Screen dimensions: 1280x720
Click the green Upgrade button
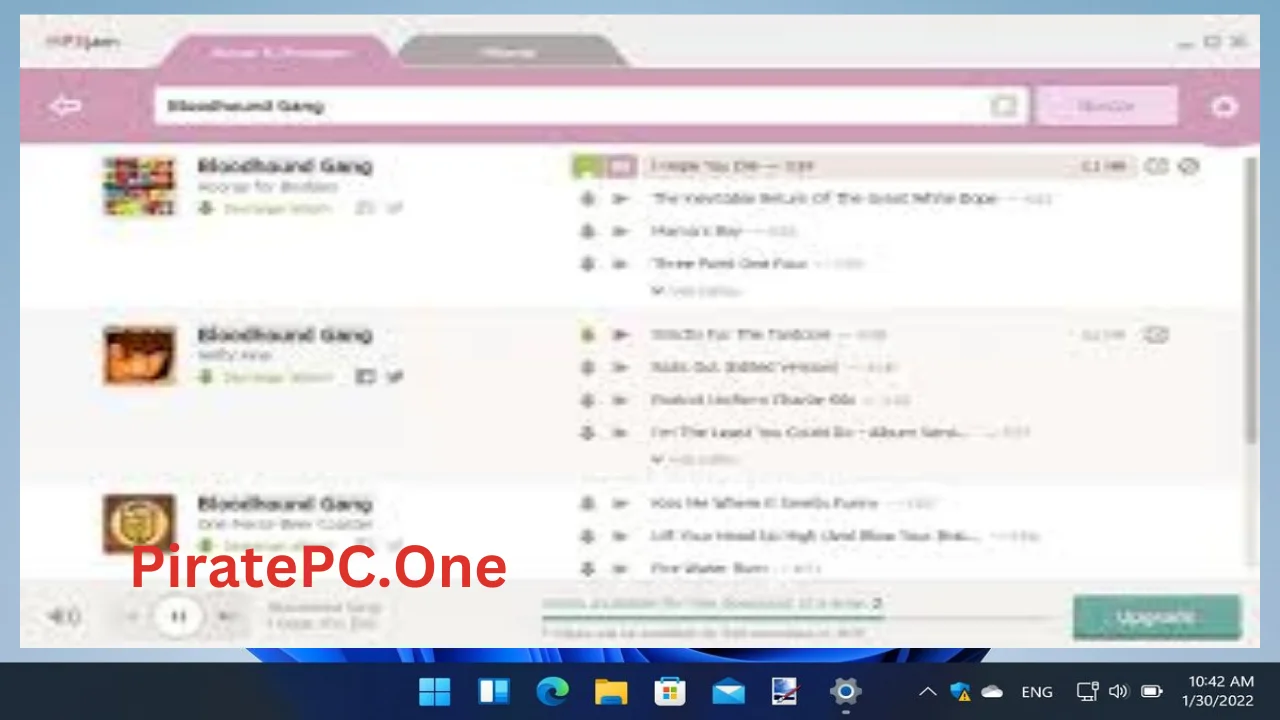(1157, 617)
